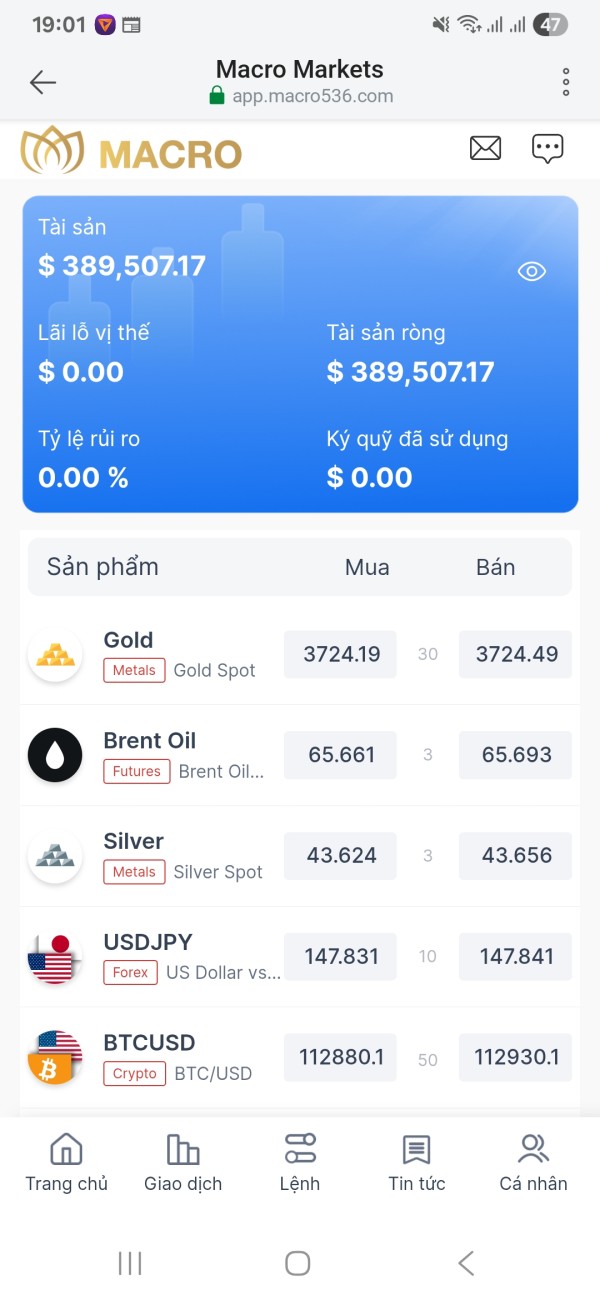Tap the Android home navigation button
The height and width of the screenshot is (1300, 600).
point(298,1263)
